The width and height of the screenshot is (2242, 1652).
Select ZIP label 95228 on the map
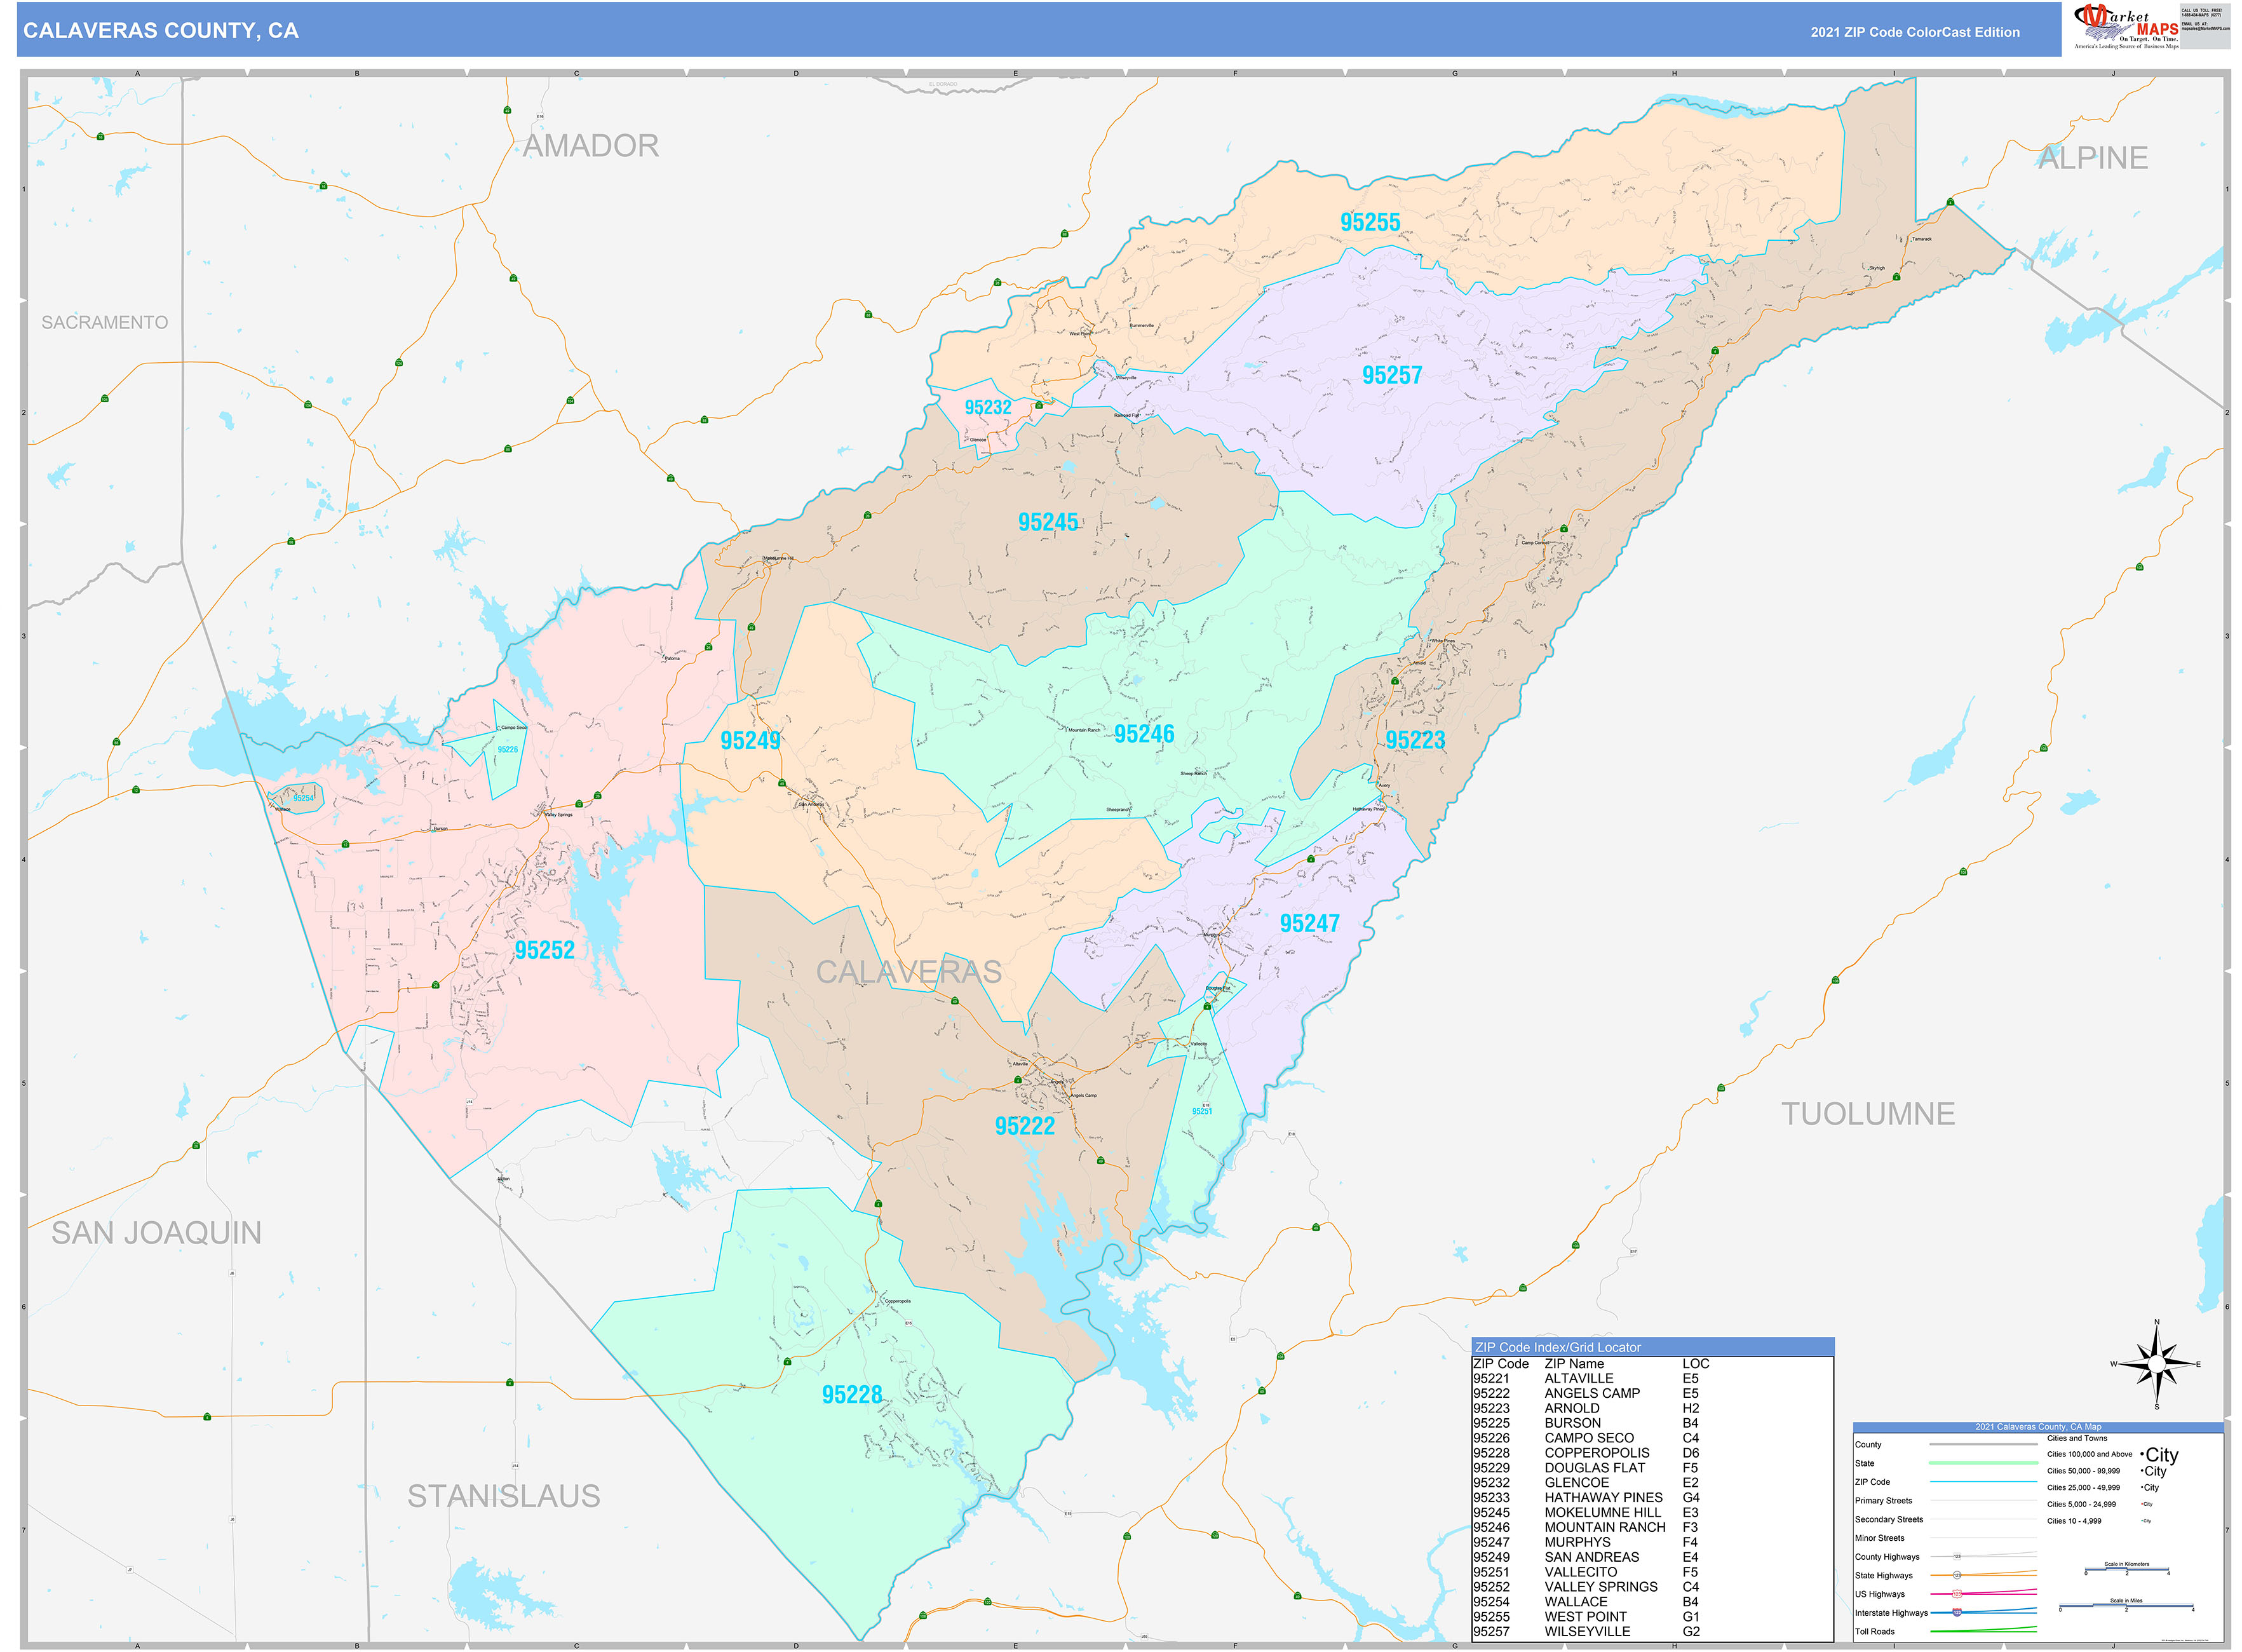852,1395
